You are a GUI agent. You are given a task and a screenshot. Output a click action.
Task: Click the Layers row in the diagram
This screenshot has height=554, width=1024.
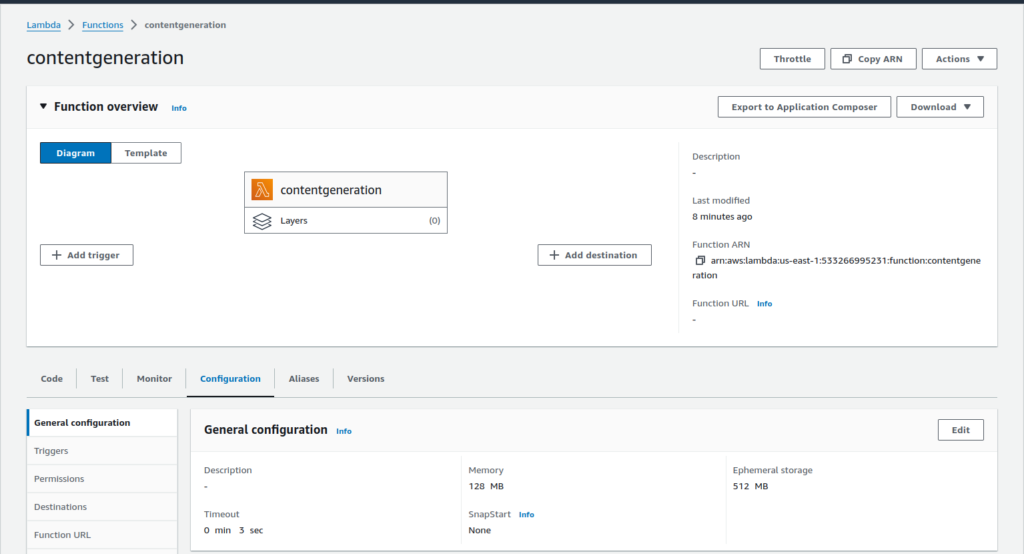click(346, 221)
